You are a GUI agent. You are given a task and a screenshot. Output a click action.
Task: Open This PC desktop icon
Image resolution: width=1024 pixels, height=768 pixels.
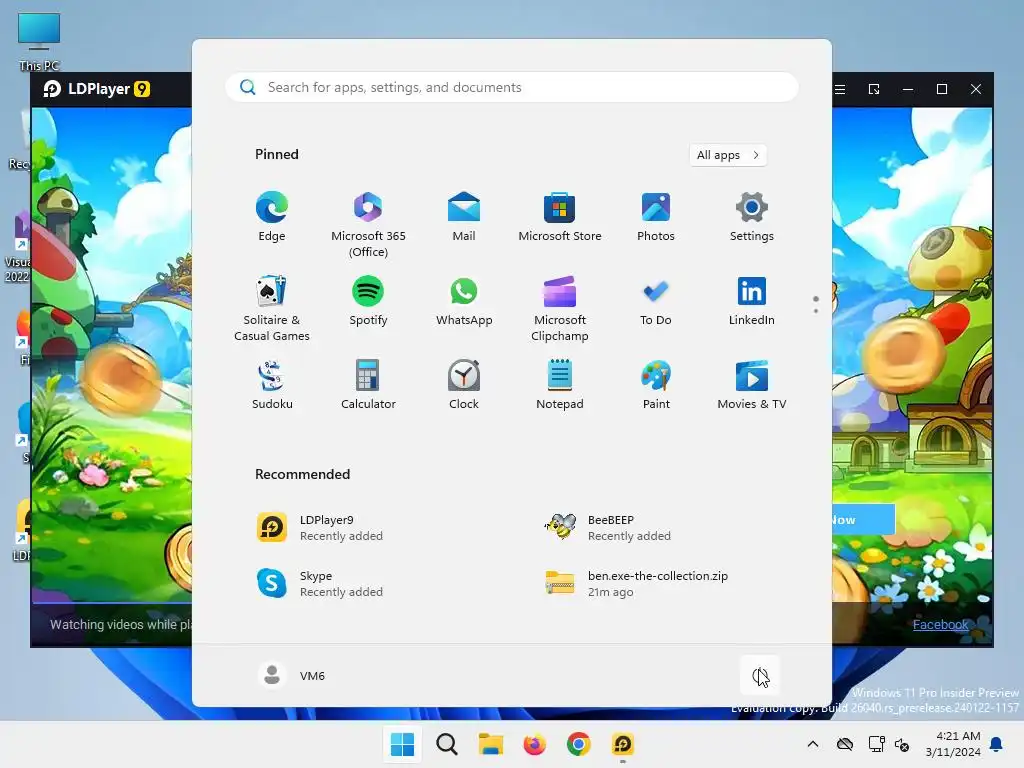click(39, 41)
